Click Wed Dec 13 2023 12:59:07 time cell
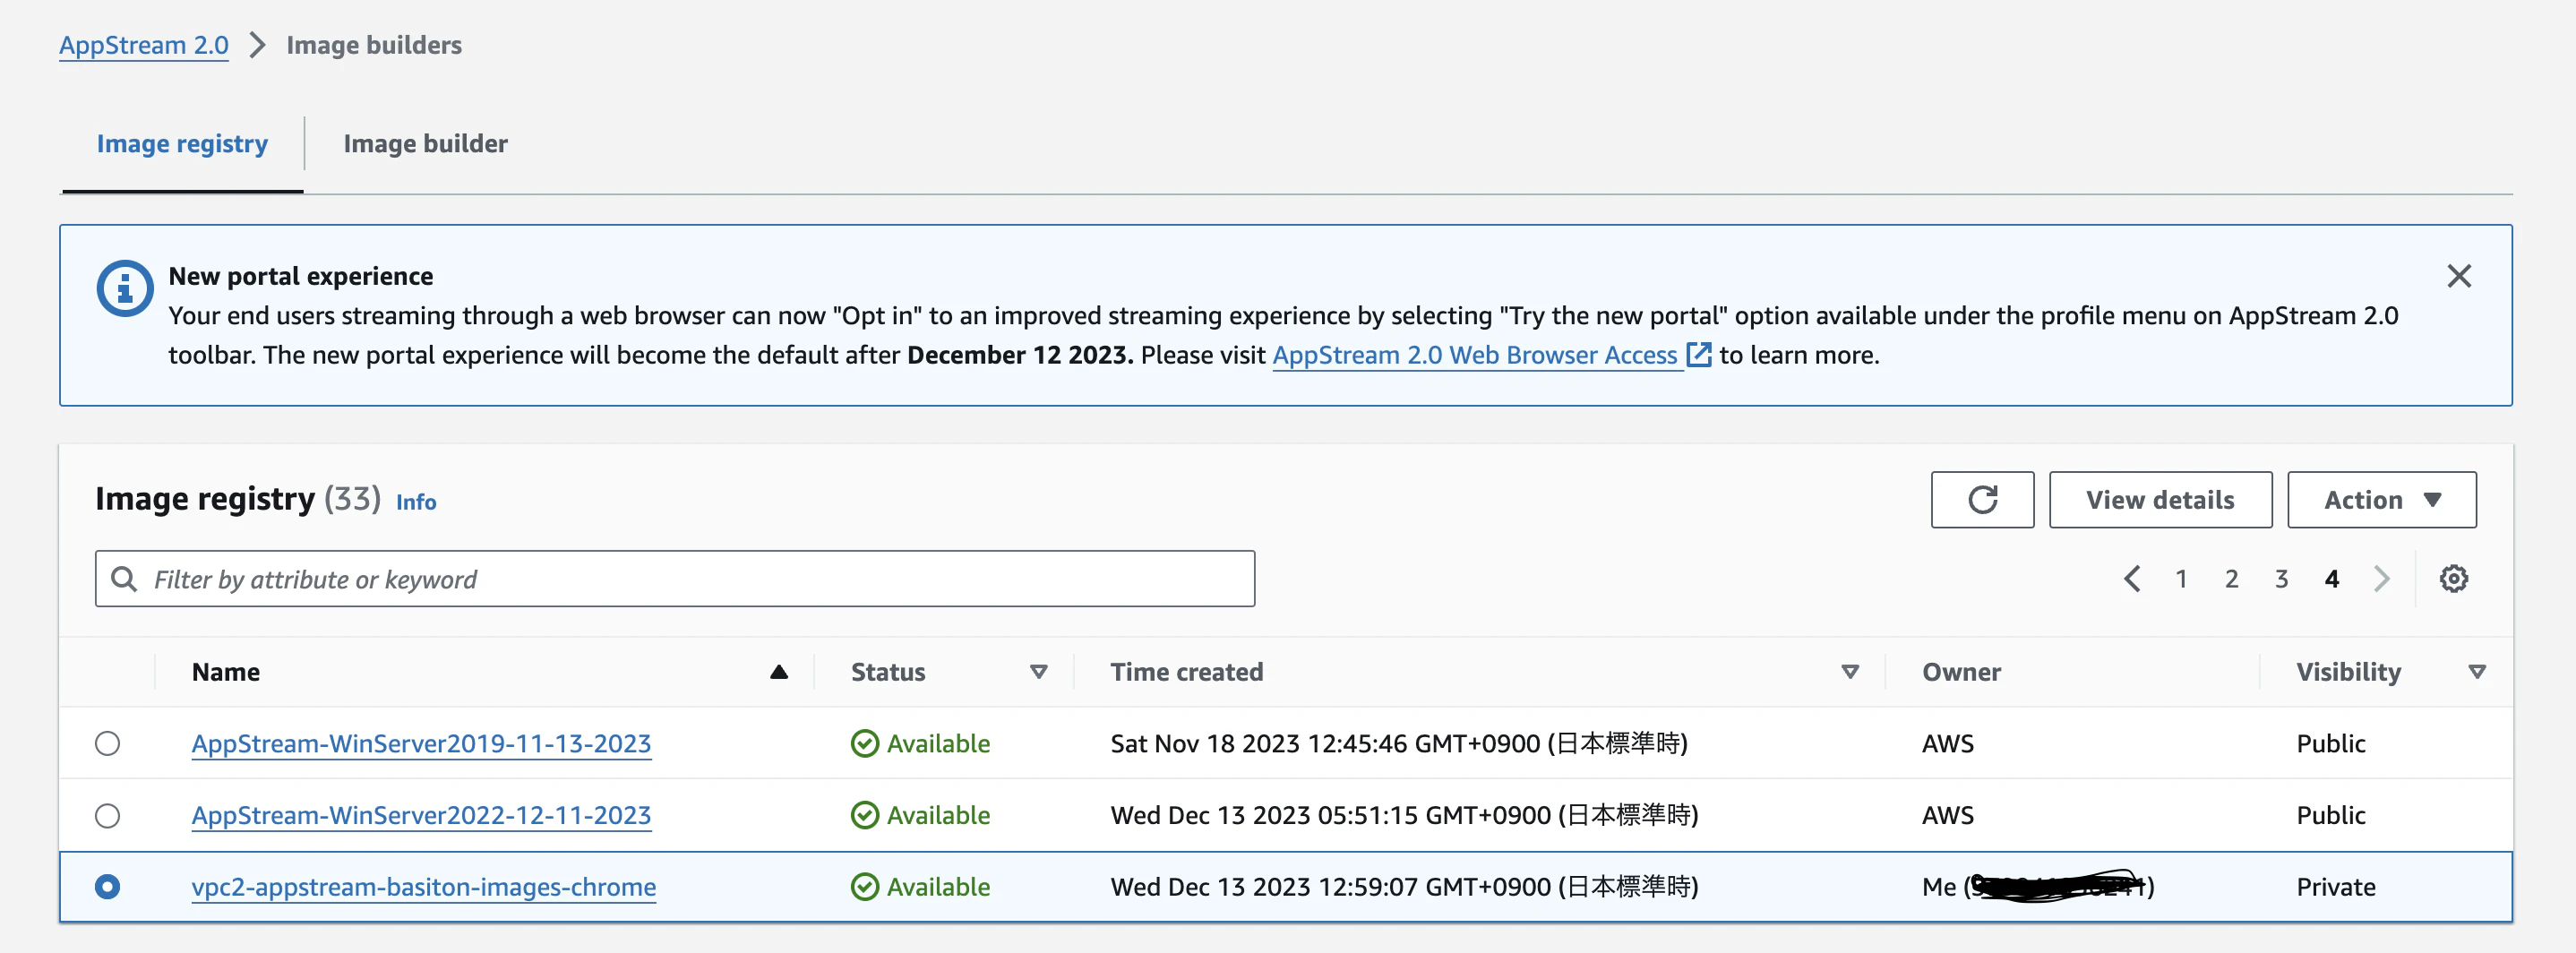 [x=1404, y=886]
